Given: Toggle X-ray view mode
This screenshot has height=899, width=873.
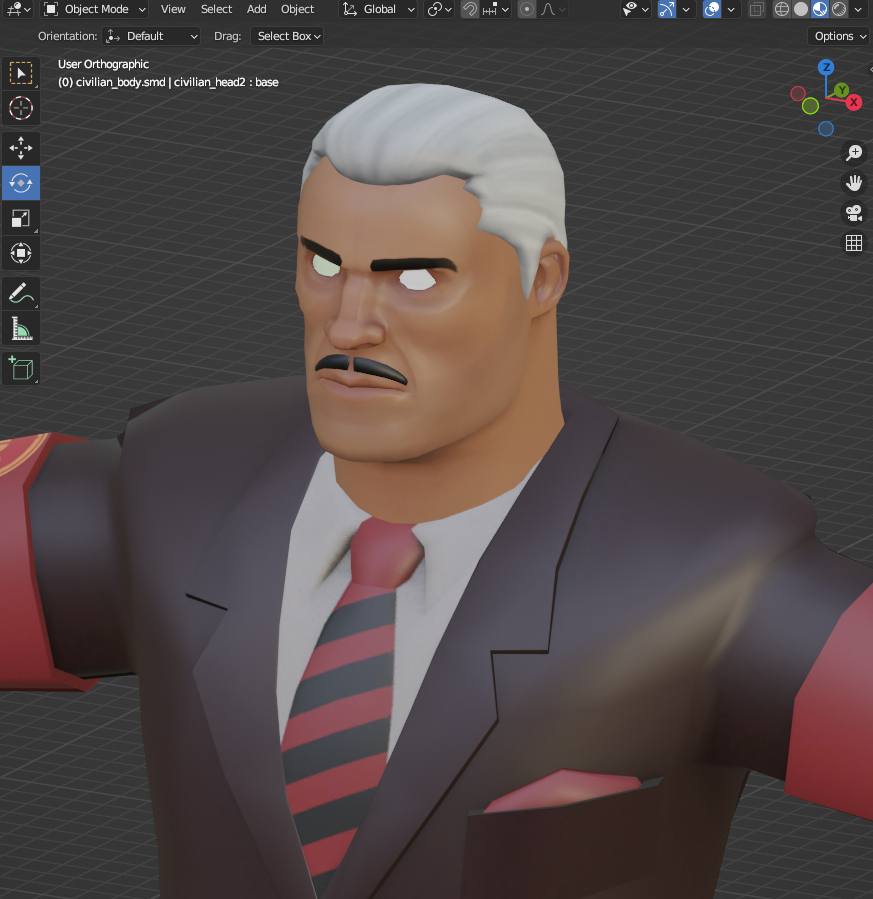Looking at the screenshot, I should 757,9.
